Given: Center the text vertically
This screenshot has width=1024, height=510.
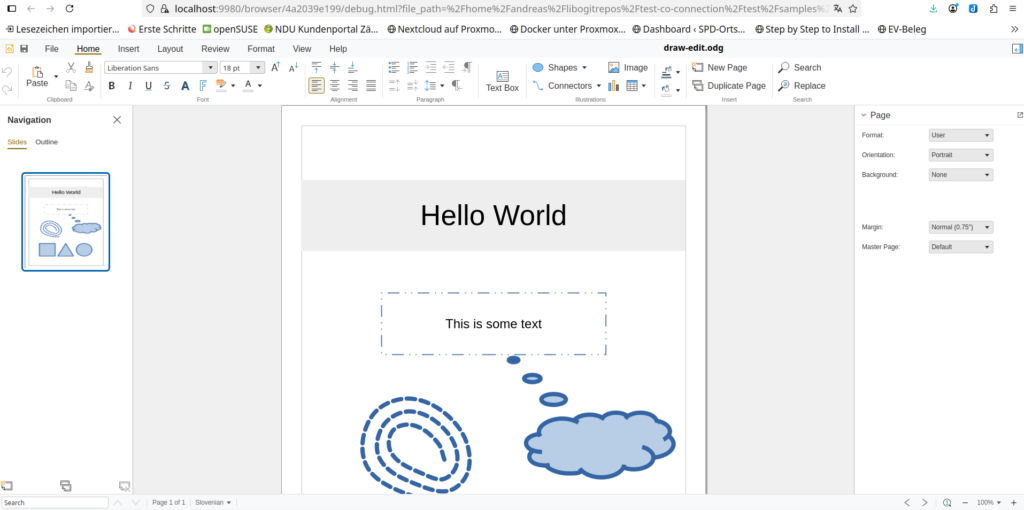Looking at the screenshot, I should click(x=334, y=67).
